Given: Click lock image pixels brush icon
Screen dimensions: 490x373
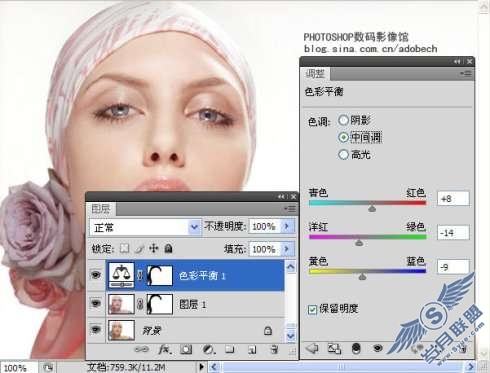Looking at the screenshot, I should [x=140, y=249].
